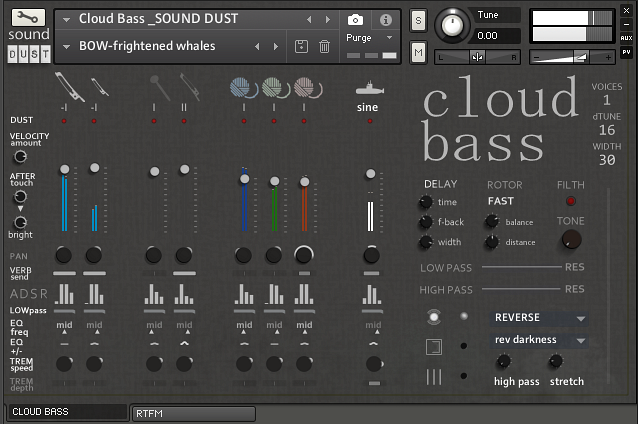Change EQ freq mid on large bow channel
638x424 pixels.
64,325
